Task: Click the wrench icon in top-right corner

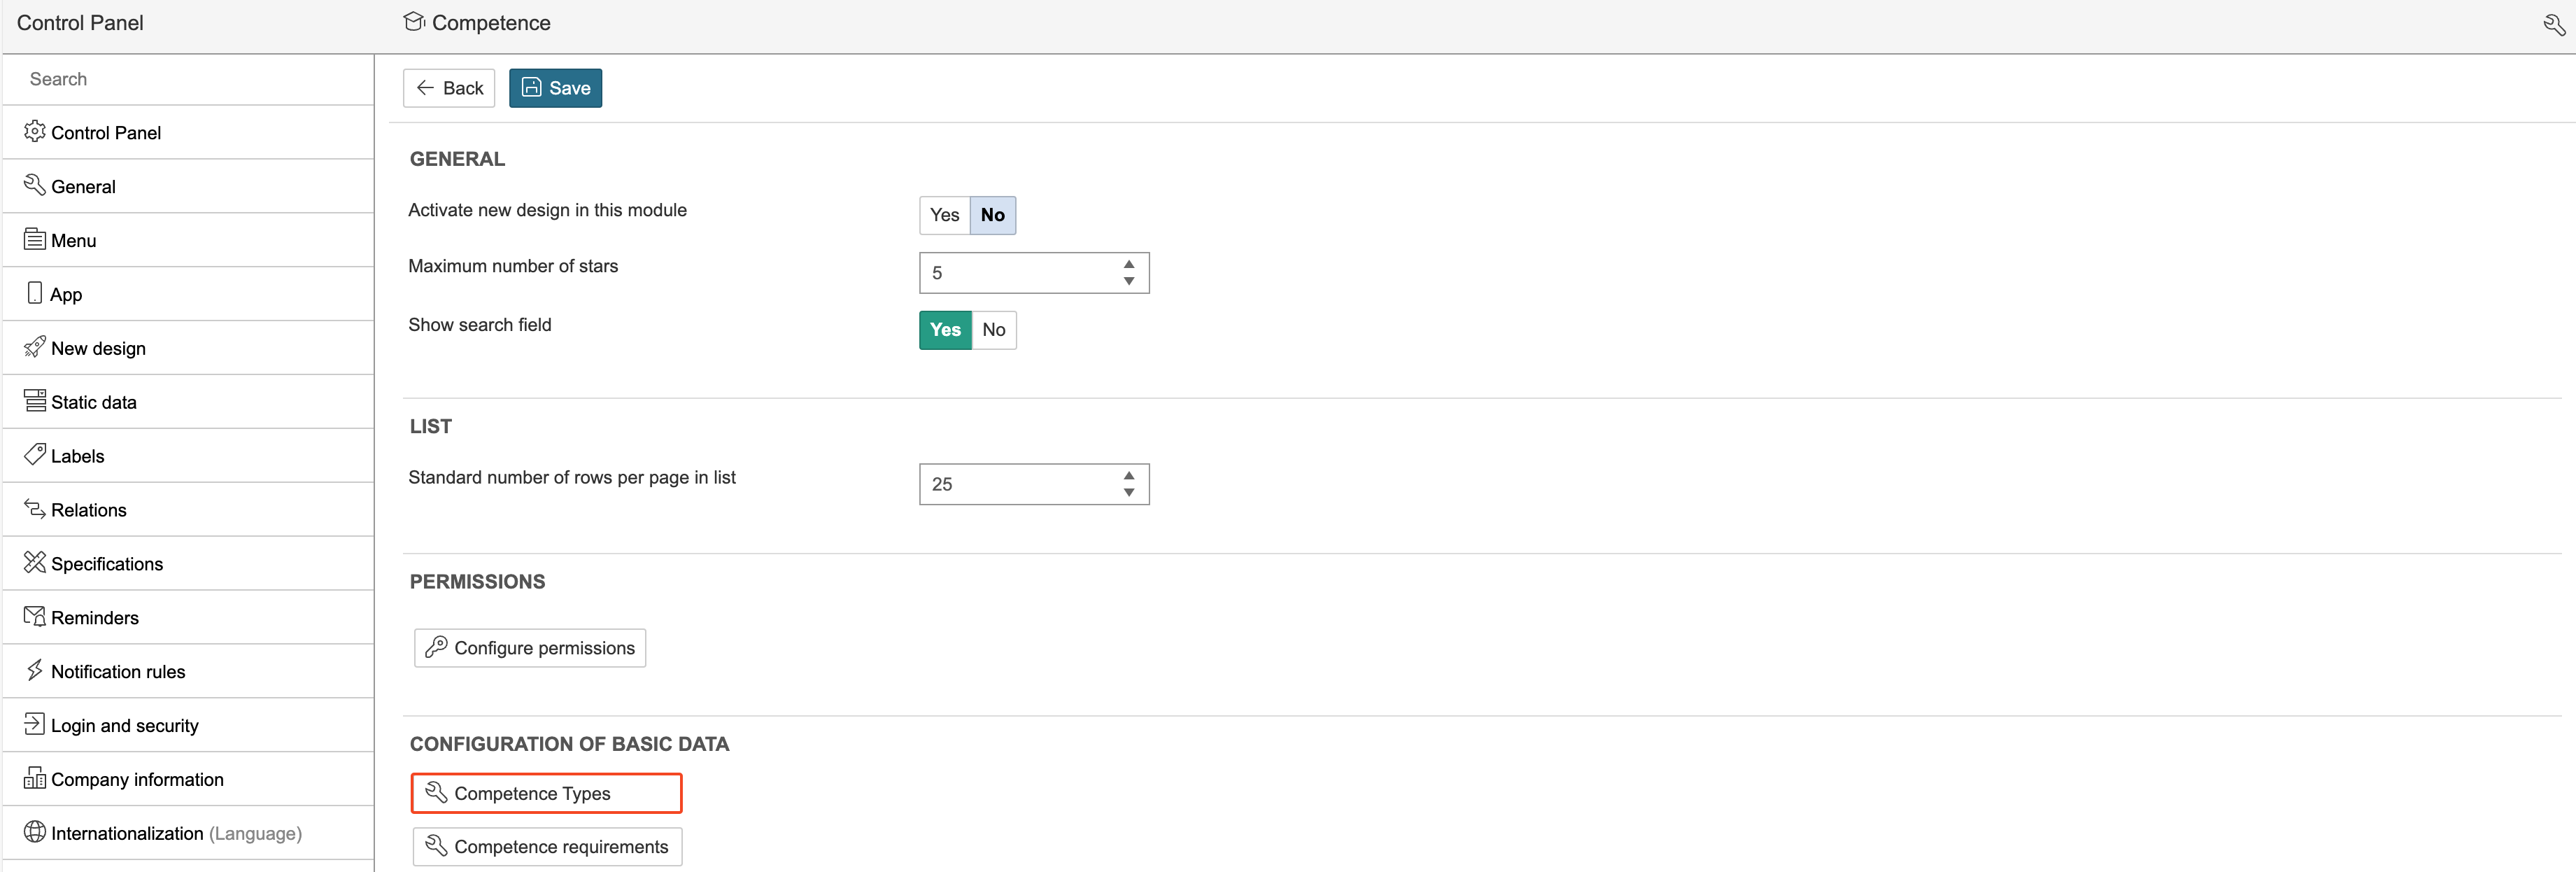Action: (x=2553, y=25)
